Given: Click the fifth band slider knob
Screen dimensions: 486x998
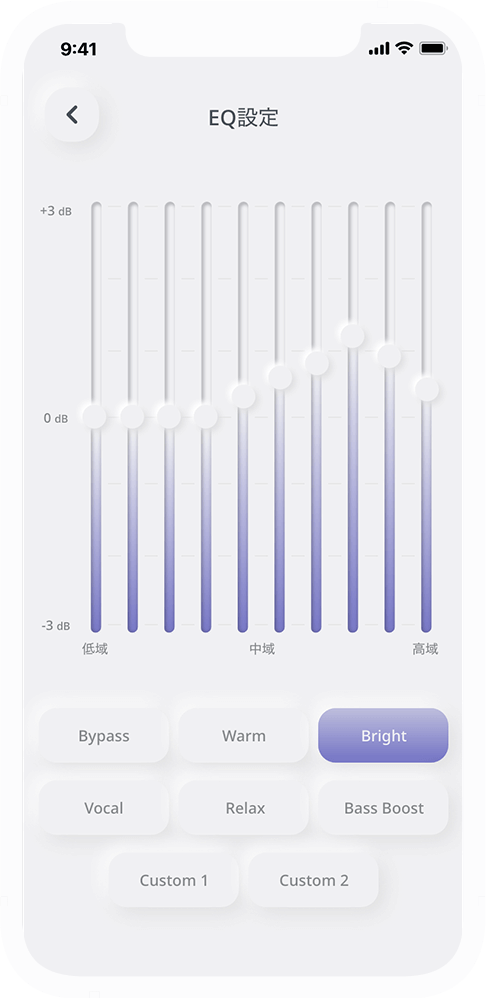Looking at the screenshot, I should (x=243, y=396).
